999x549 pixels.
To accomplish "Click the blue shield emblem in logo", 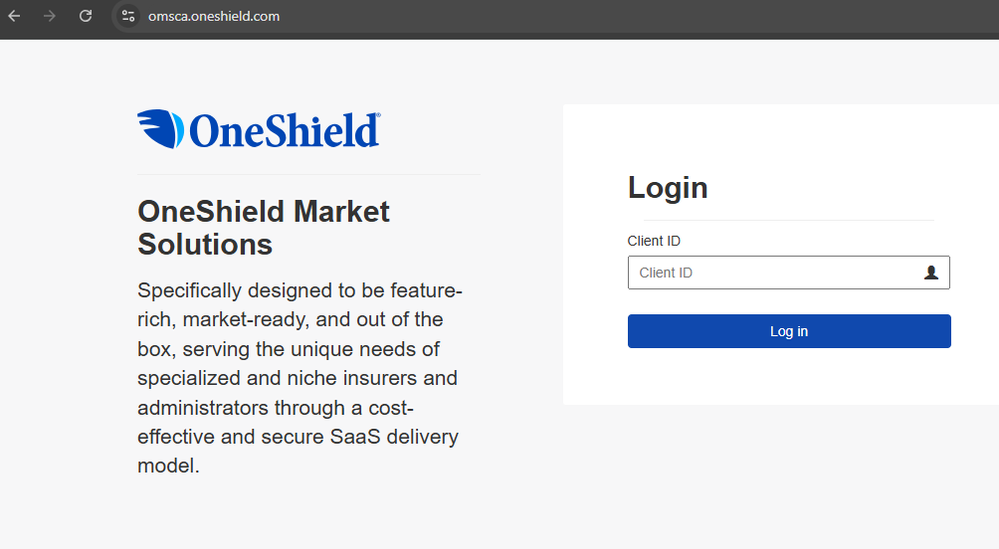I will [x=160, y=130].
